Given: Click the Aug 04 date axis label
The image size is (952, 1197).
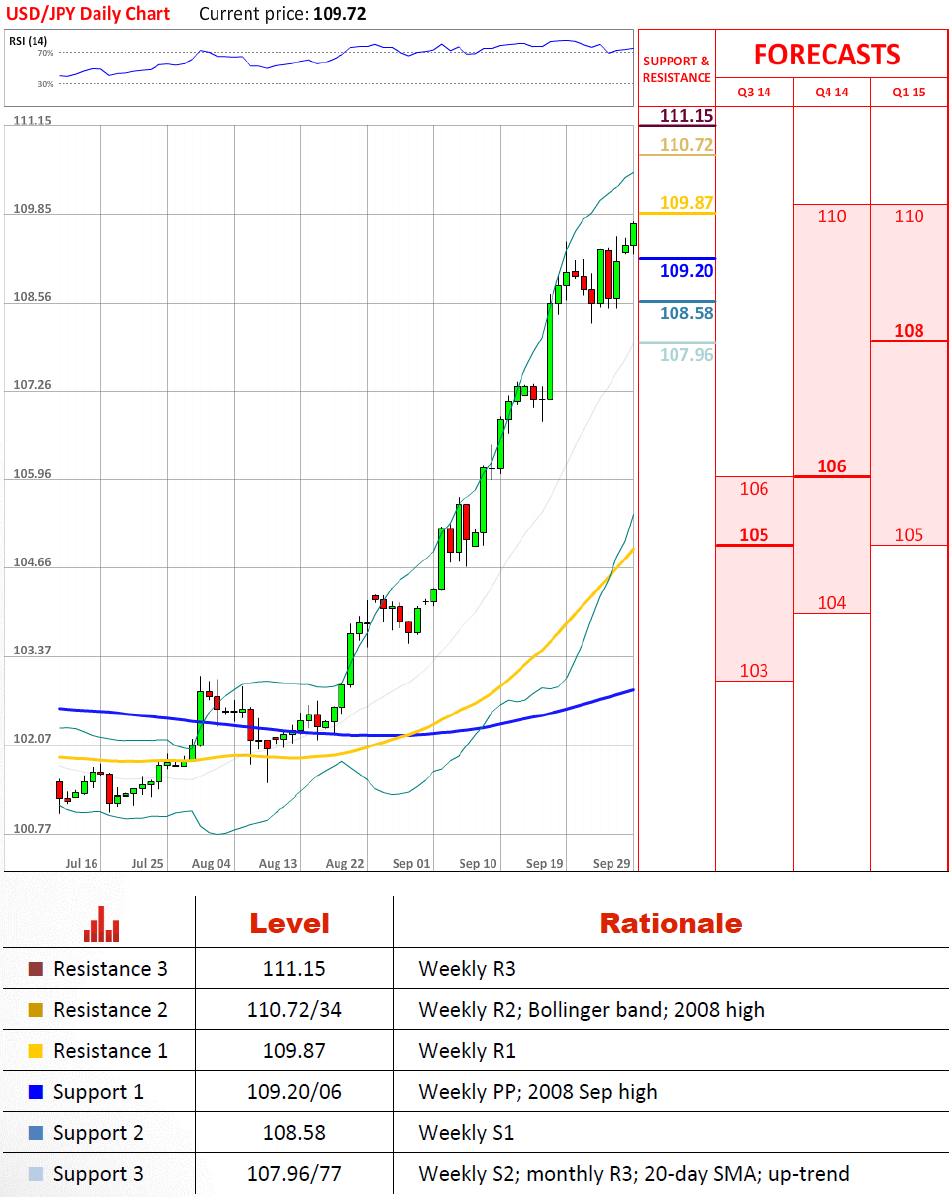Looking at the screenshot, I should pos(211,863).
